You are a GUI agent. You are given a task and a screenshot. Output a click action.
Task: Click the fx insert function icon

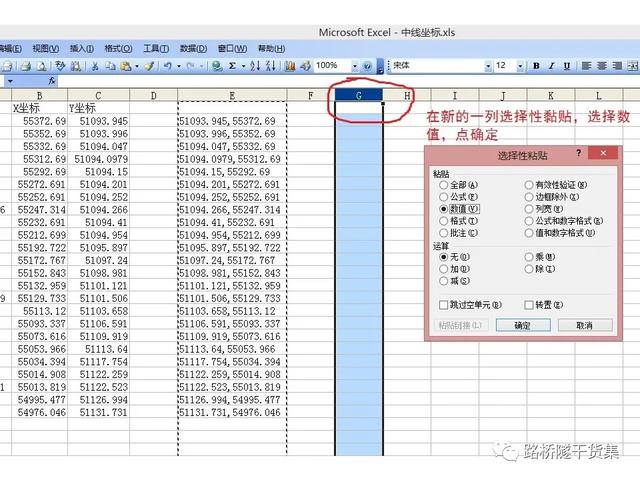tap(52, 81)
